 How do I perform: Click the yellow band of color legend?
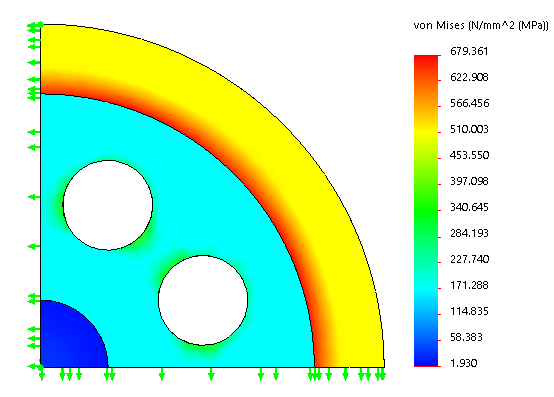(426, 131)
